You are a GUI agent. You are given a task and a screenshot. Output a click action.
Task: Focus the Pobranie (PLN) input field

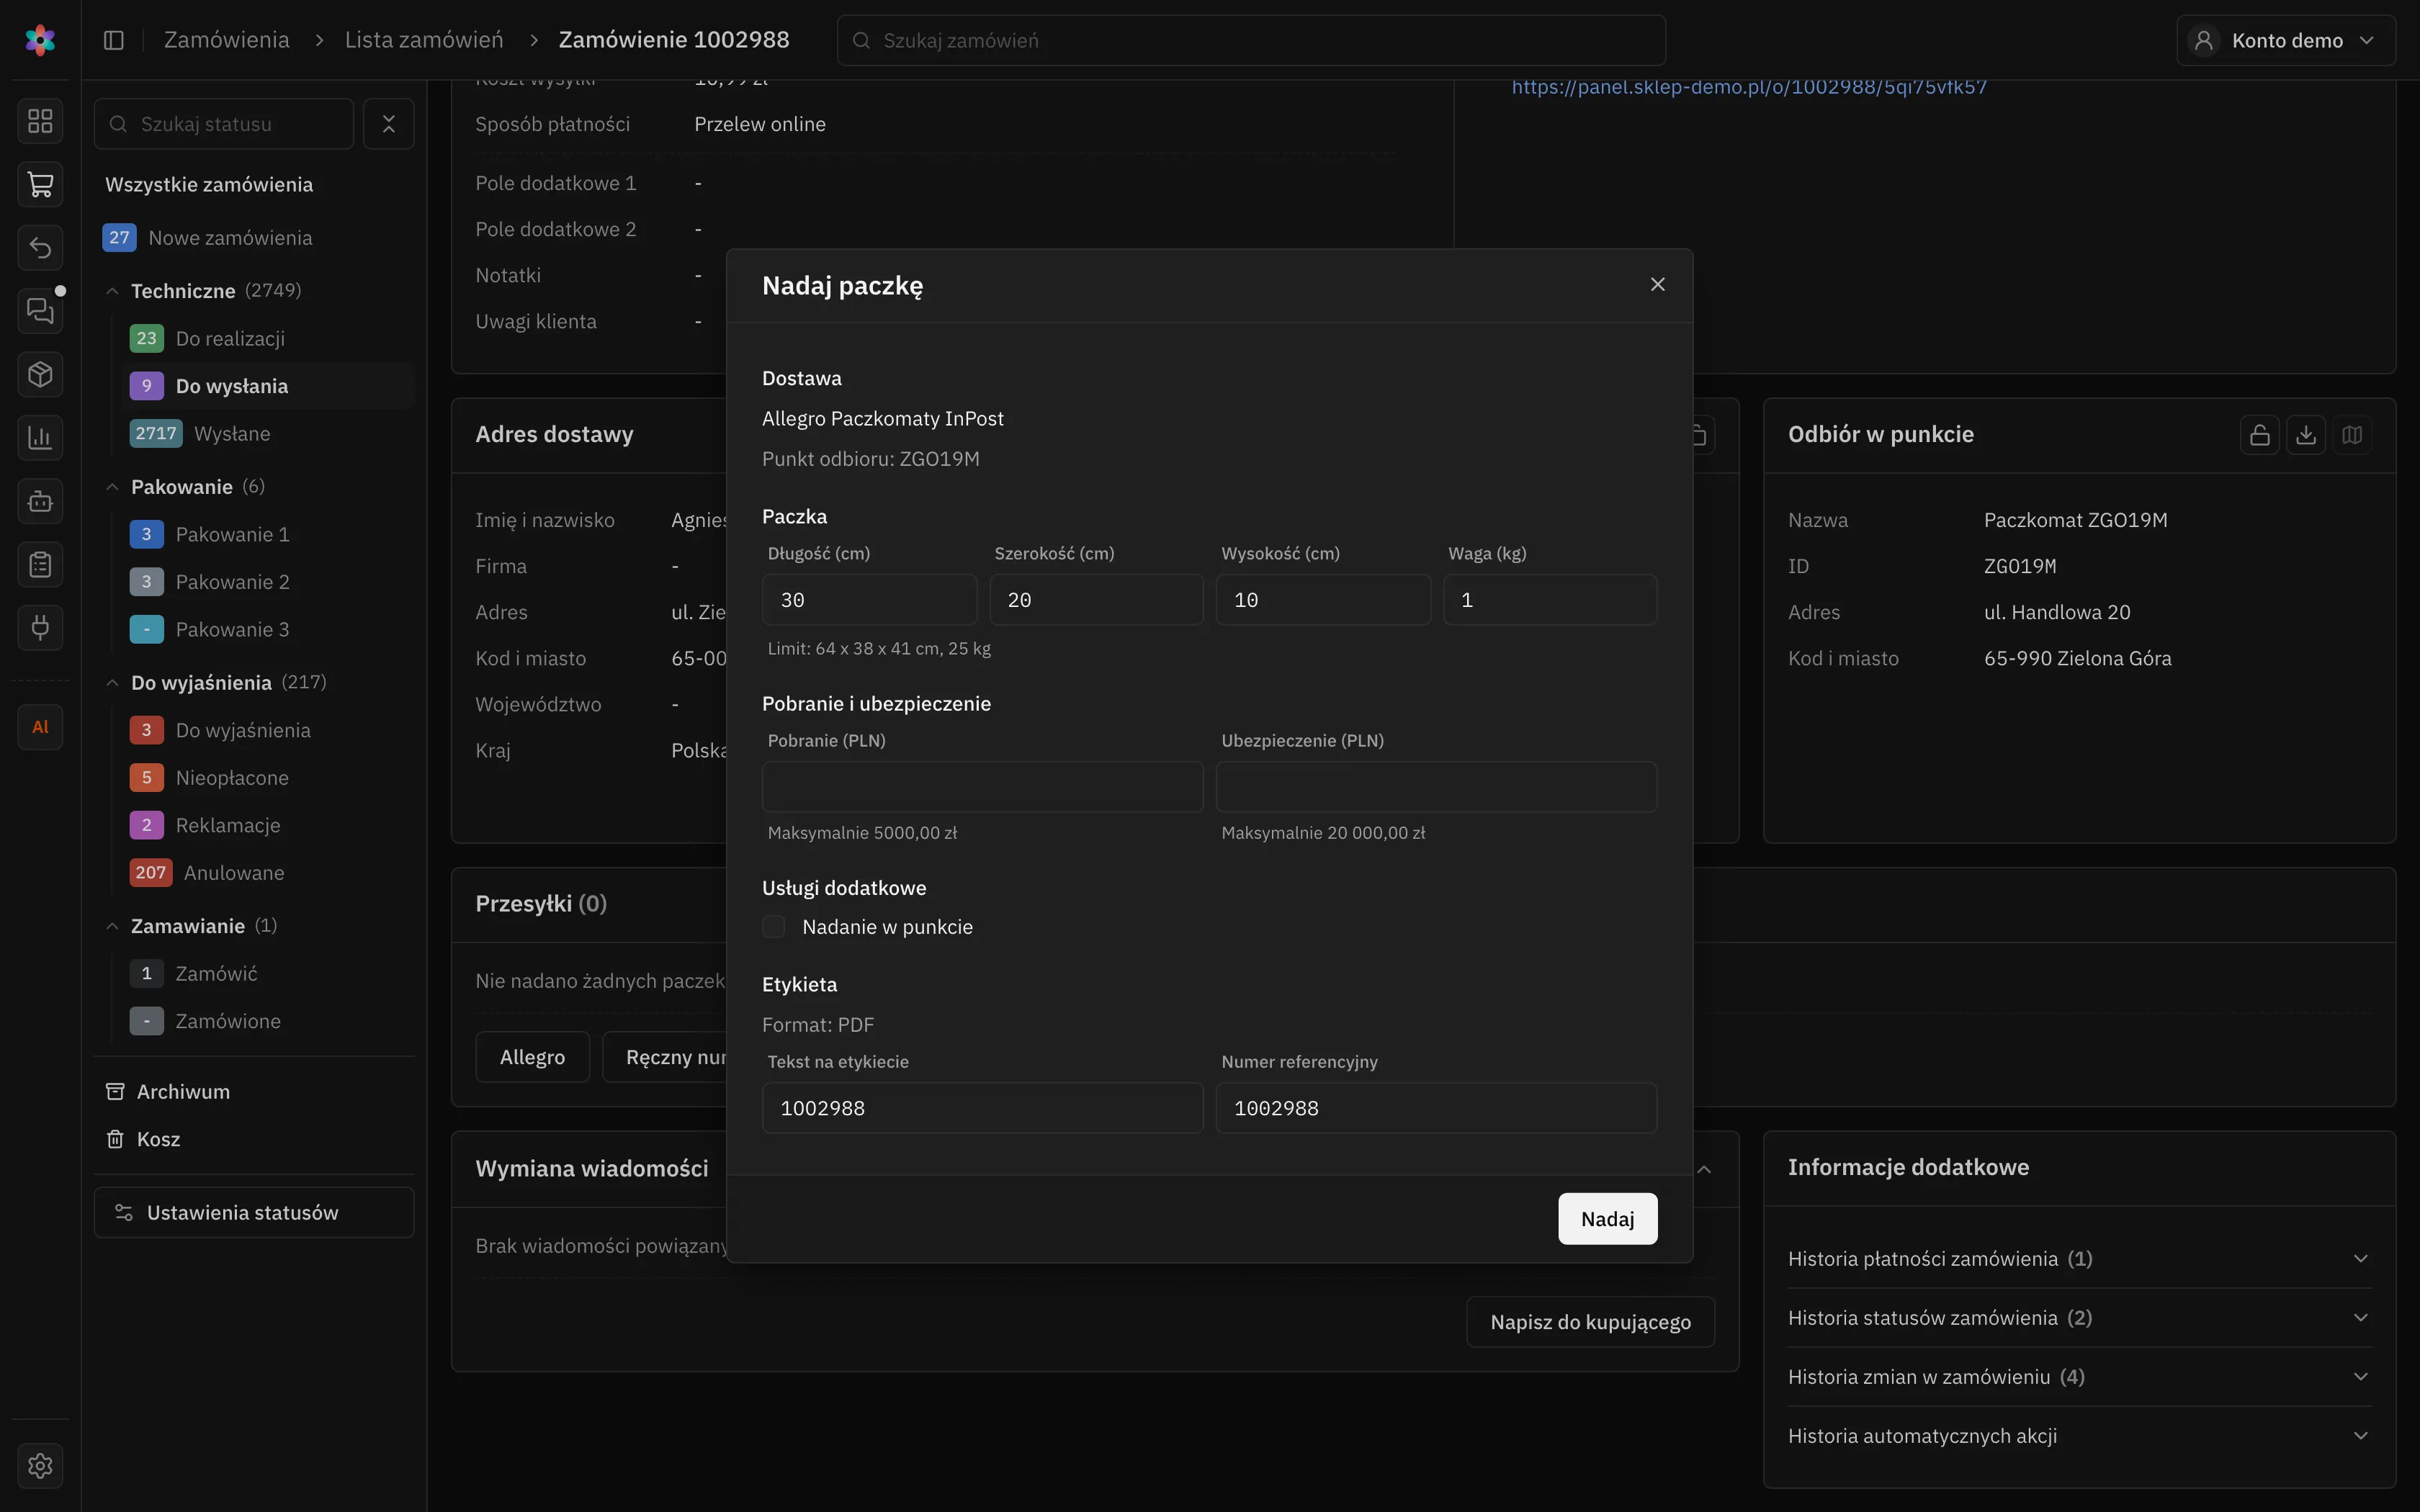(982, 787)
